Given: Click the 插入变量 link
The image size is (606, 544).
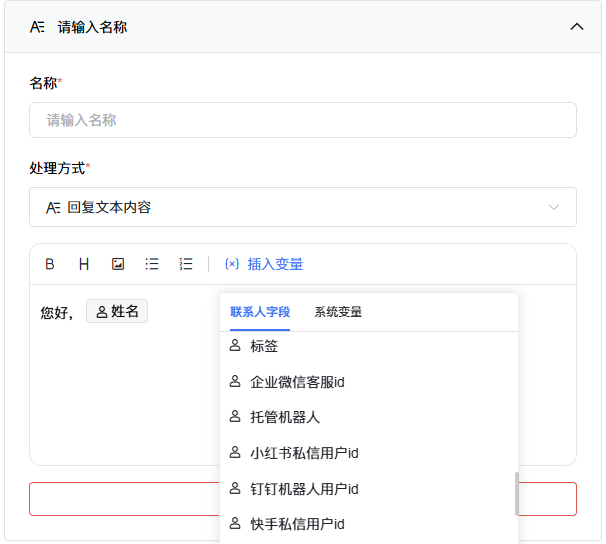Looking at the screenshot, I should coord(275,264).
